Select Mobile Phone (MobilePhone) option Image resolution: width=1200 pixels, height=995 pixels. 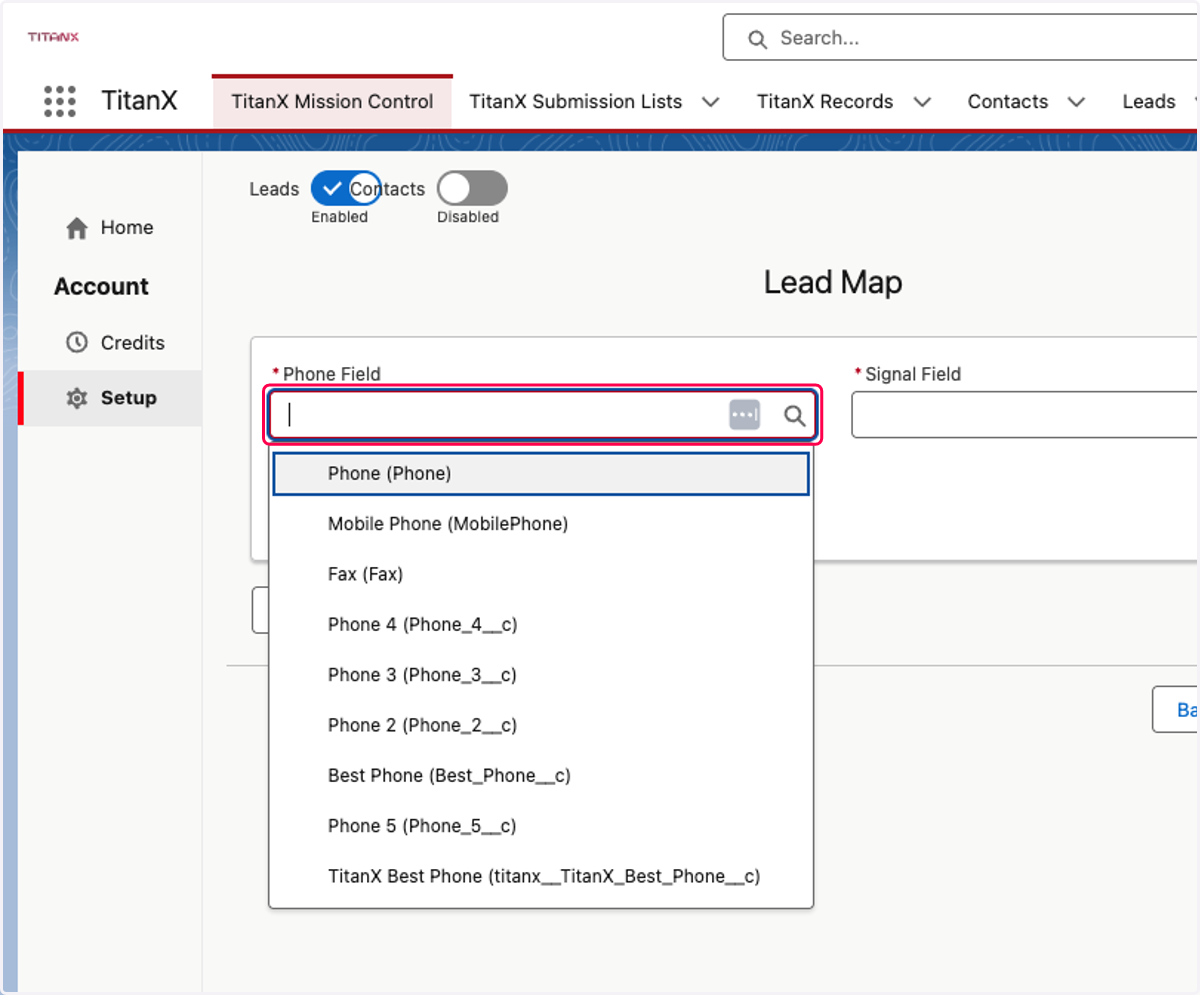click(541, 524)
